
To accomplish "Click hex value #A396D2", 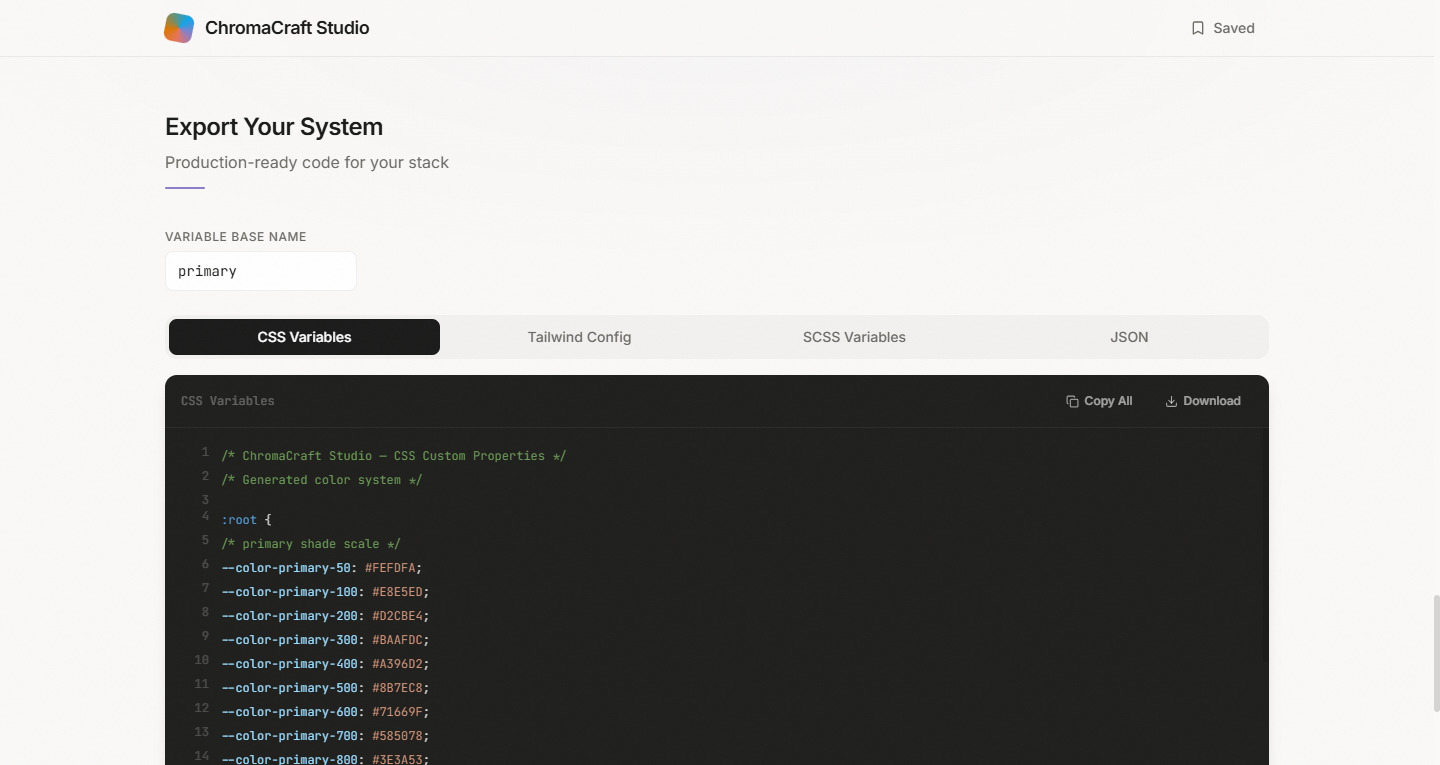I will click(397, 664).
